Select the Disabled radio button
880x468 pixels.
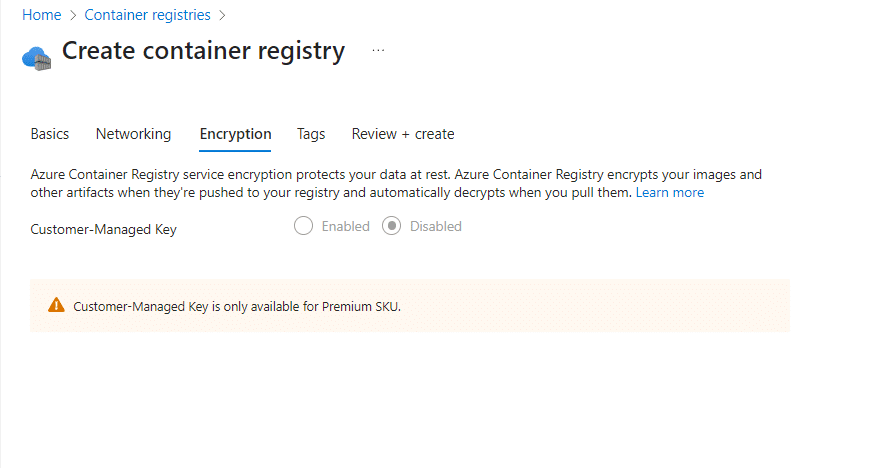(x=392, y=226)
